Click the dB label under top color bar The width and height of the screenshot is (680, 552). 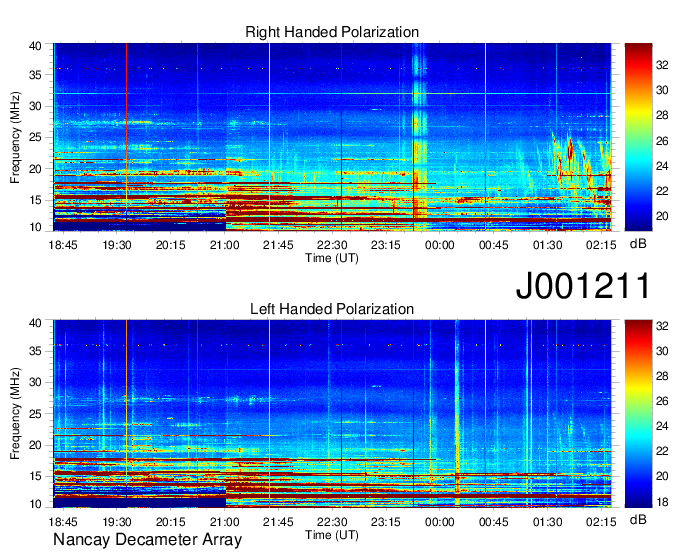(x=638, y=244)
